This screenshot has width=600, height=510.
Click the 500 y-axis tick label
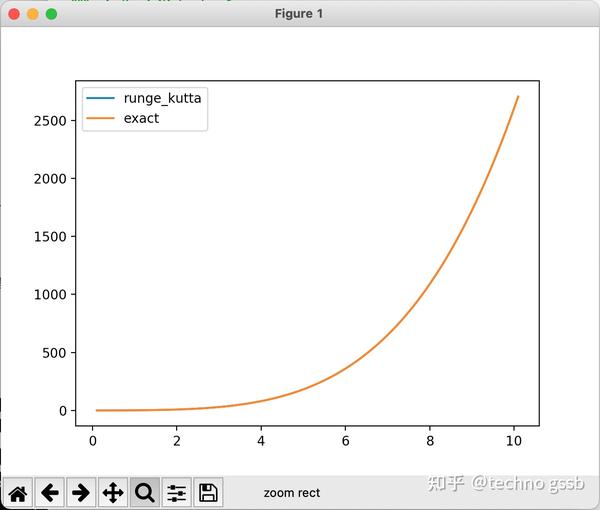54,353
